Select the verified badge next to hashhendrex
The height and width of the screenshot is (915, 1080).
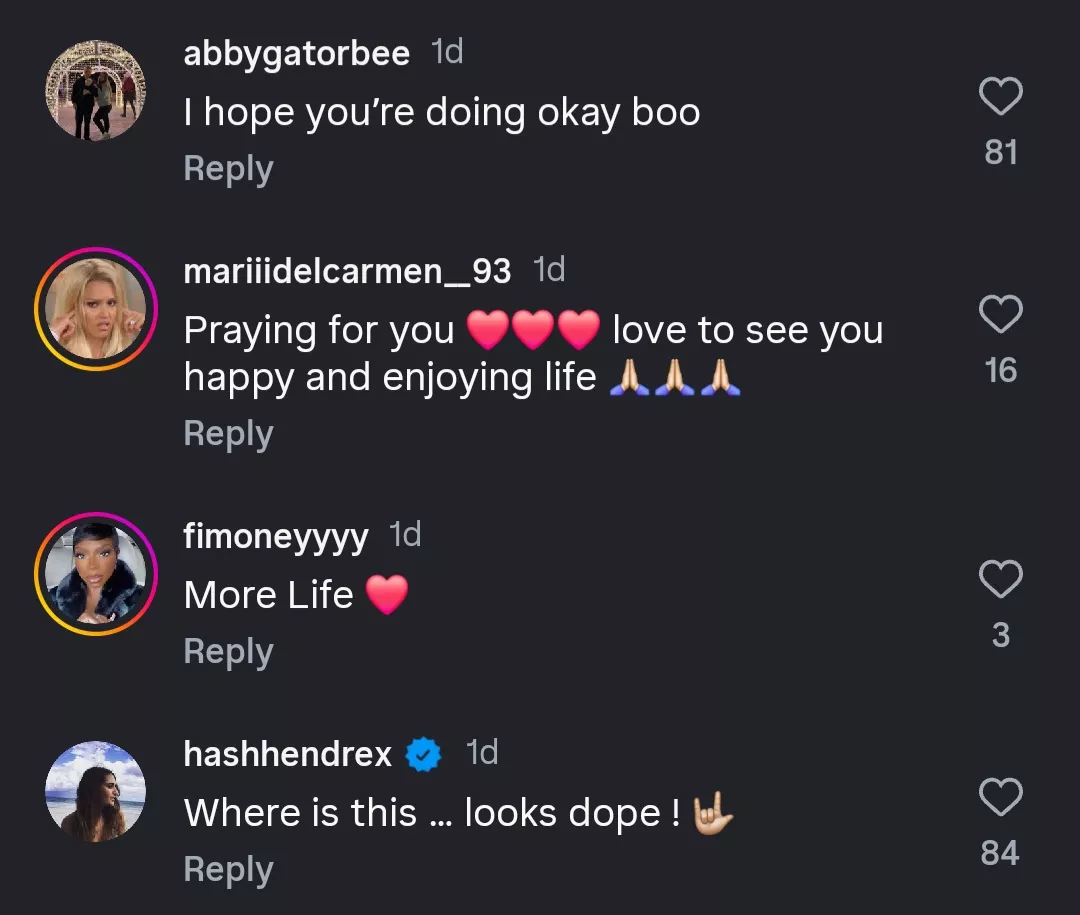(x=424, y=754)
